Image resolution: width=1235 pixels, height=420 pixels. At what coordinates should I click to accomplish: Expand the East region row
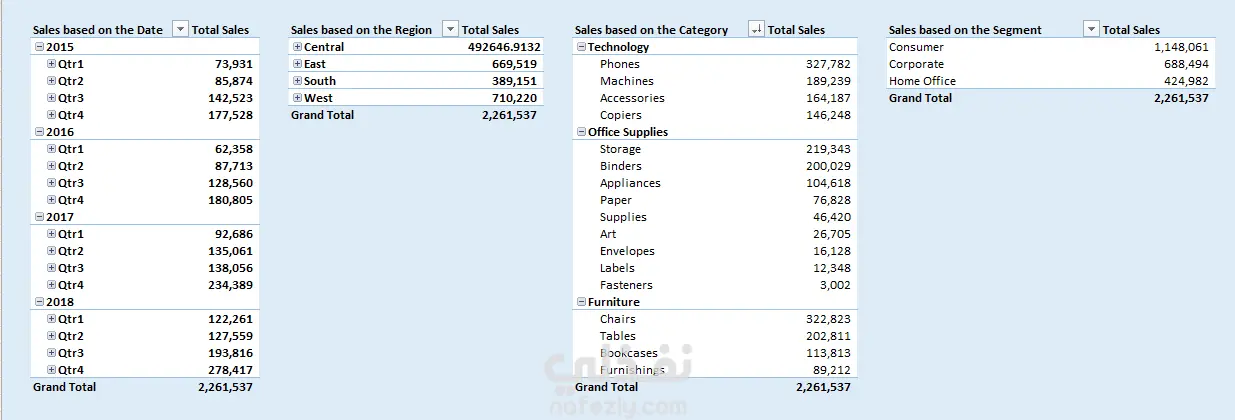point(297,64)
